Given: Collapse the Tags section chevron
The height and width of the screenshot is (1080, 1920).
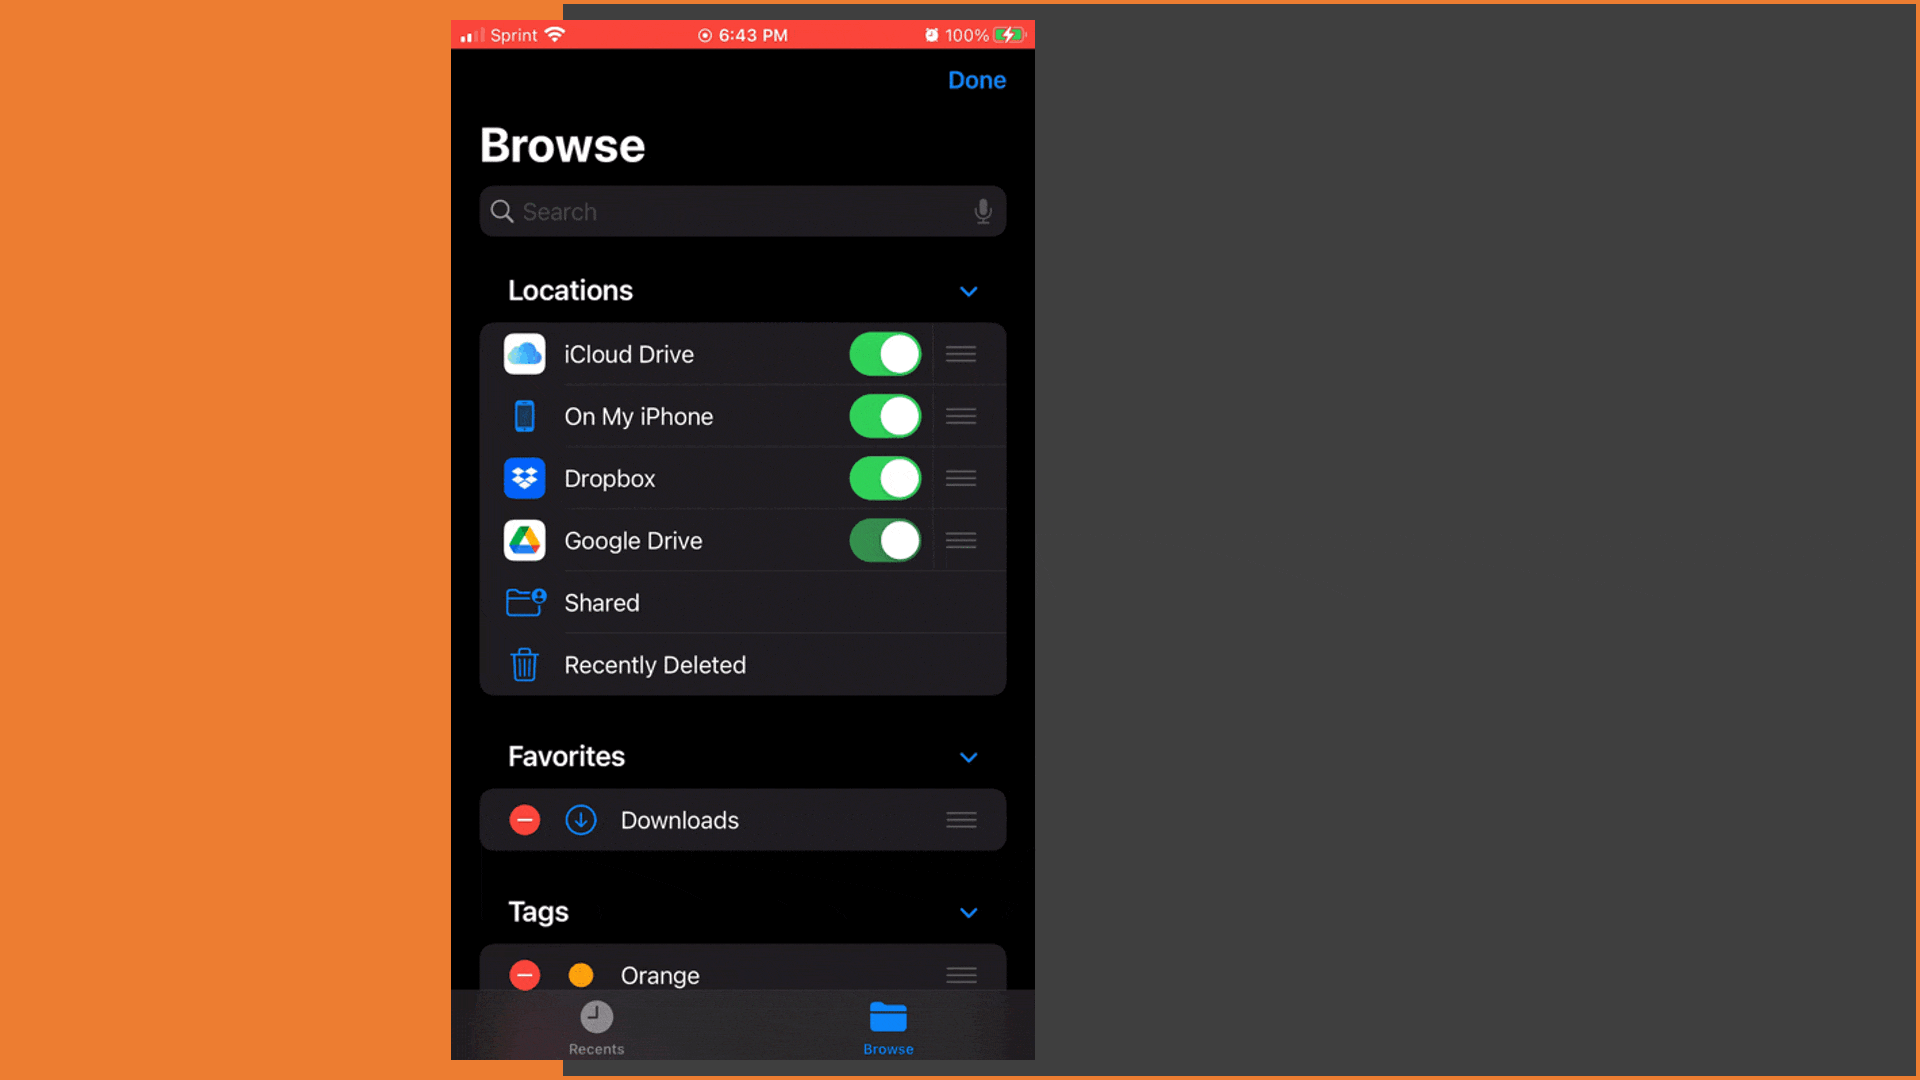Looking at the screenshot, I should [968, 912].
